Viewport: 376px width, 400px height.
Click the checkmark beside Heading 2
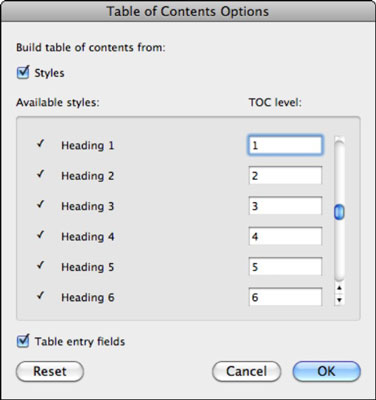click(x=40, y=174)
